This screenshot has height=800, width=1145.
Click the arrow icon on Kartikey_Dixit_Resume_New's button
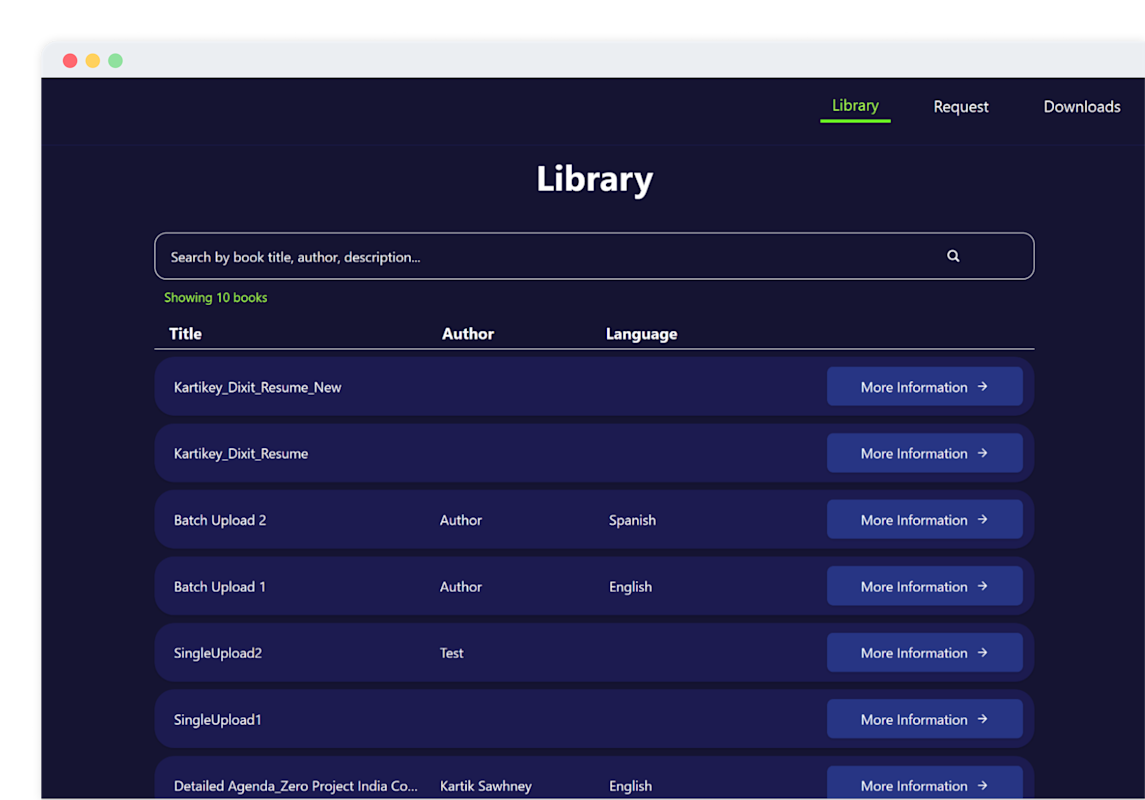984,386
